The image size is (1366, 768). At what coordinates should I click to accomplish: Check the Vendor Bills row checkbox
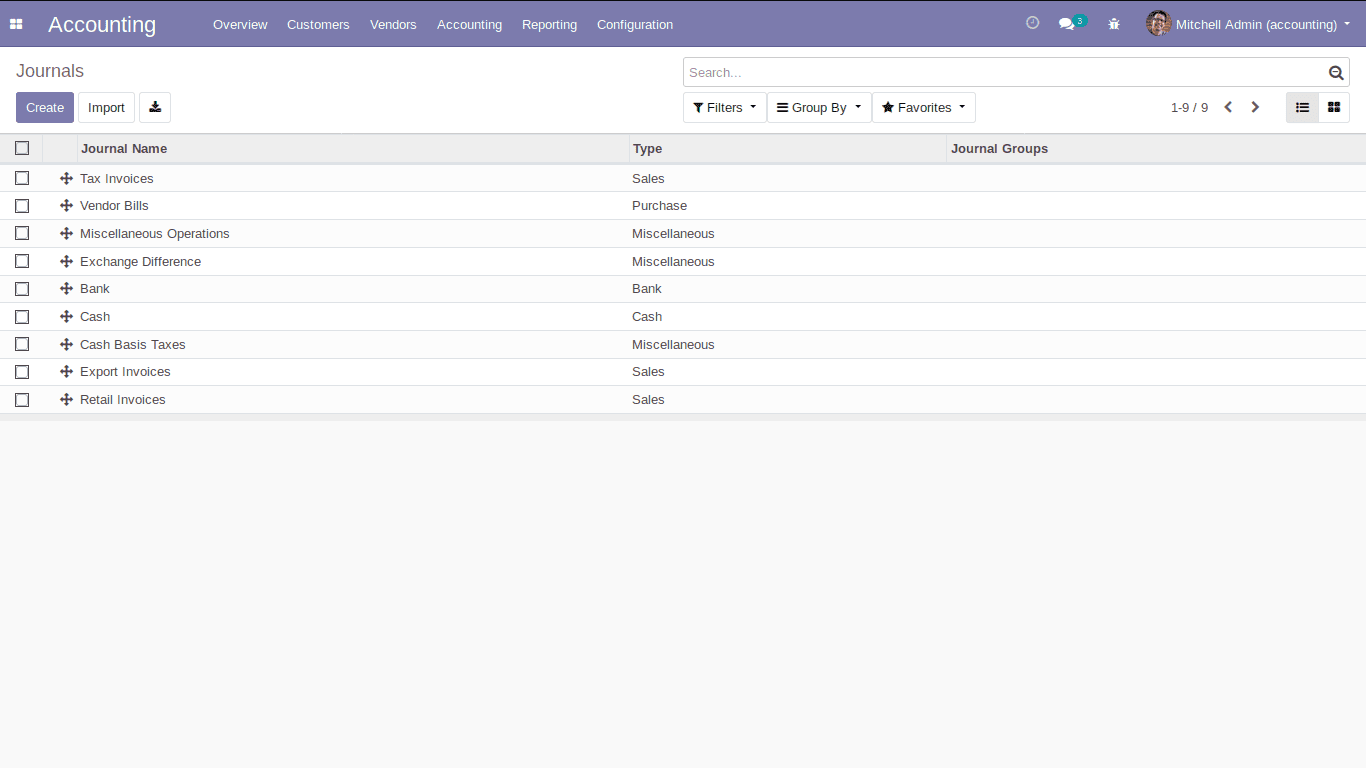[22, 206]
